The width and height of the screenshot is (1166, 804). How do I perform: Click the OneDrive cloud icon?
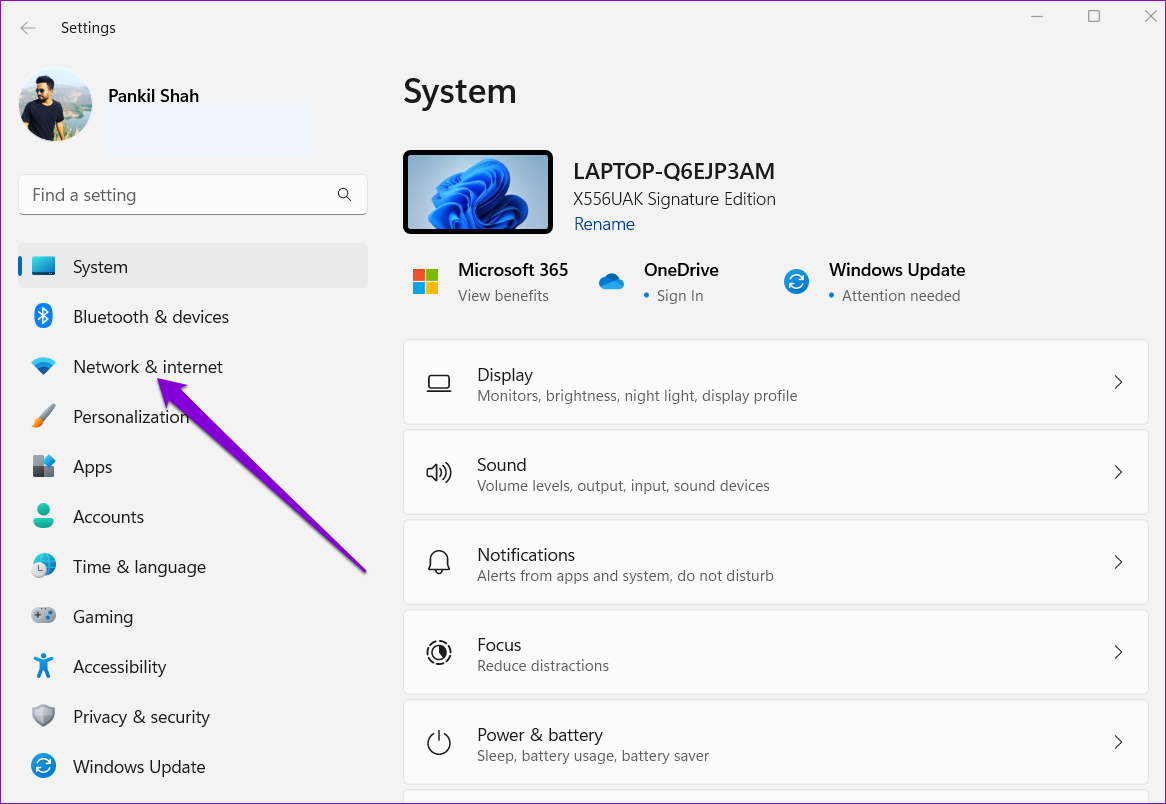611,282
